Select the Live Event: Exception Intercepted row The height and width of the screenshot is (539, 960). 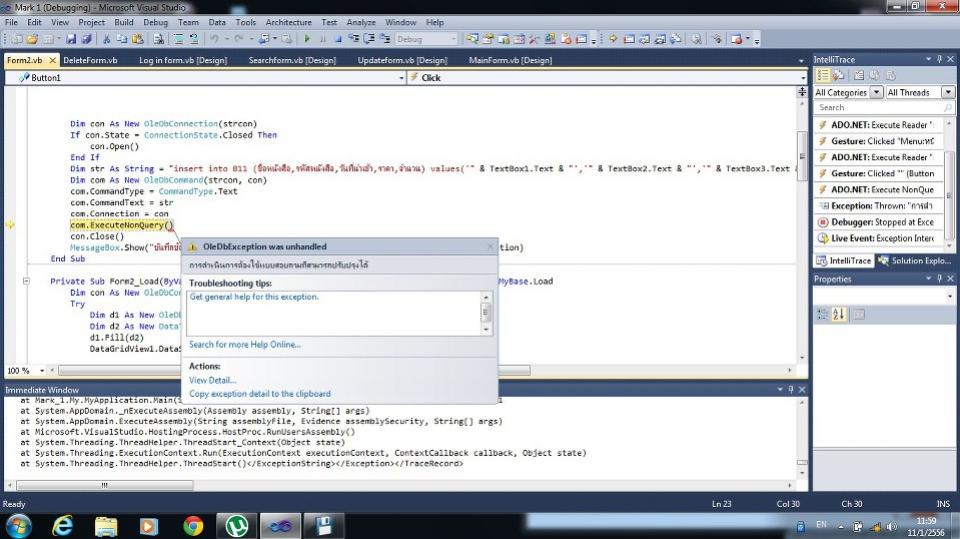tap(879, 238)
